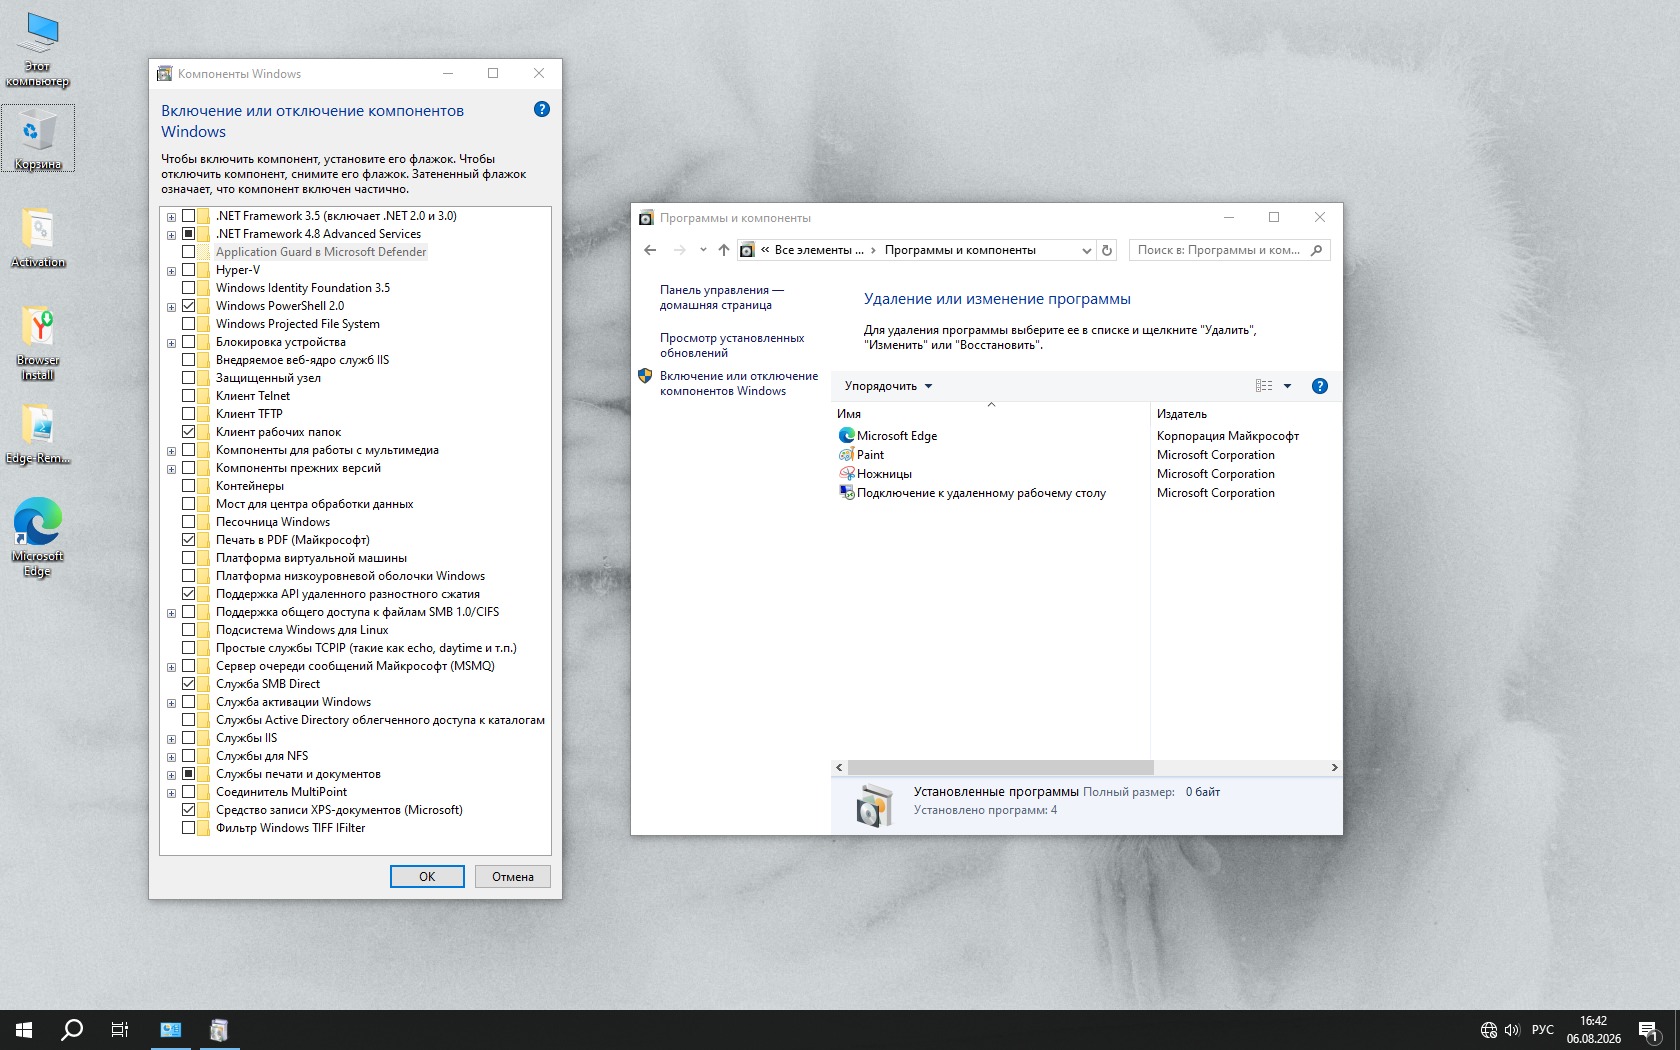
Task: Open the notification center icon
Action: (x=1649, y=1030)
